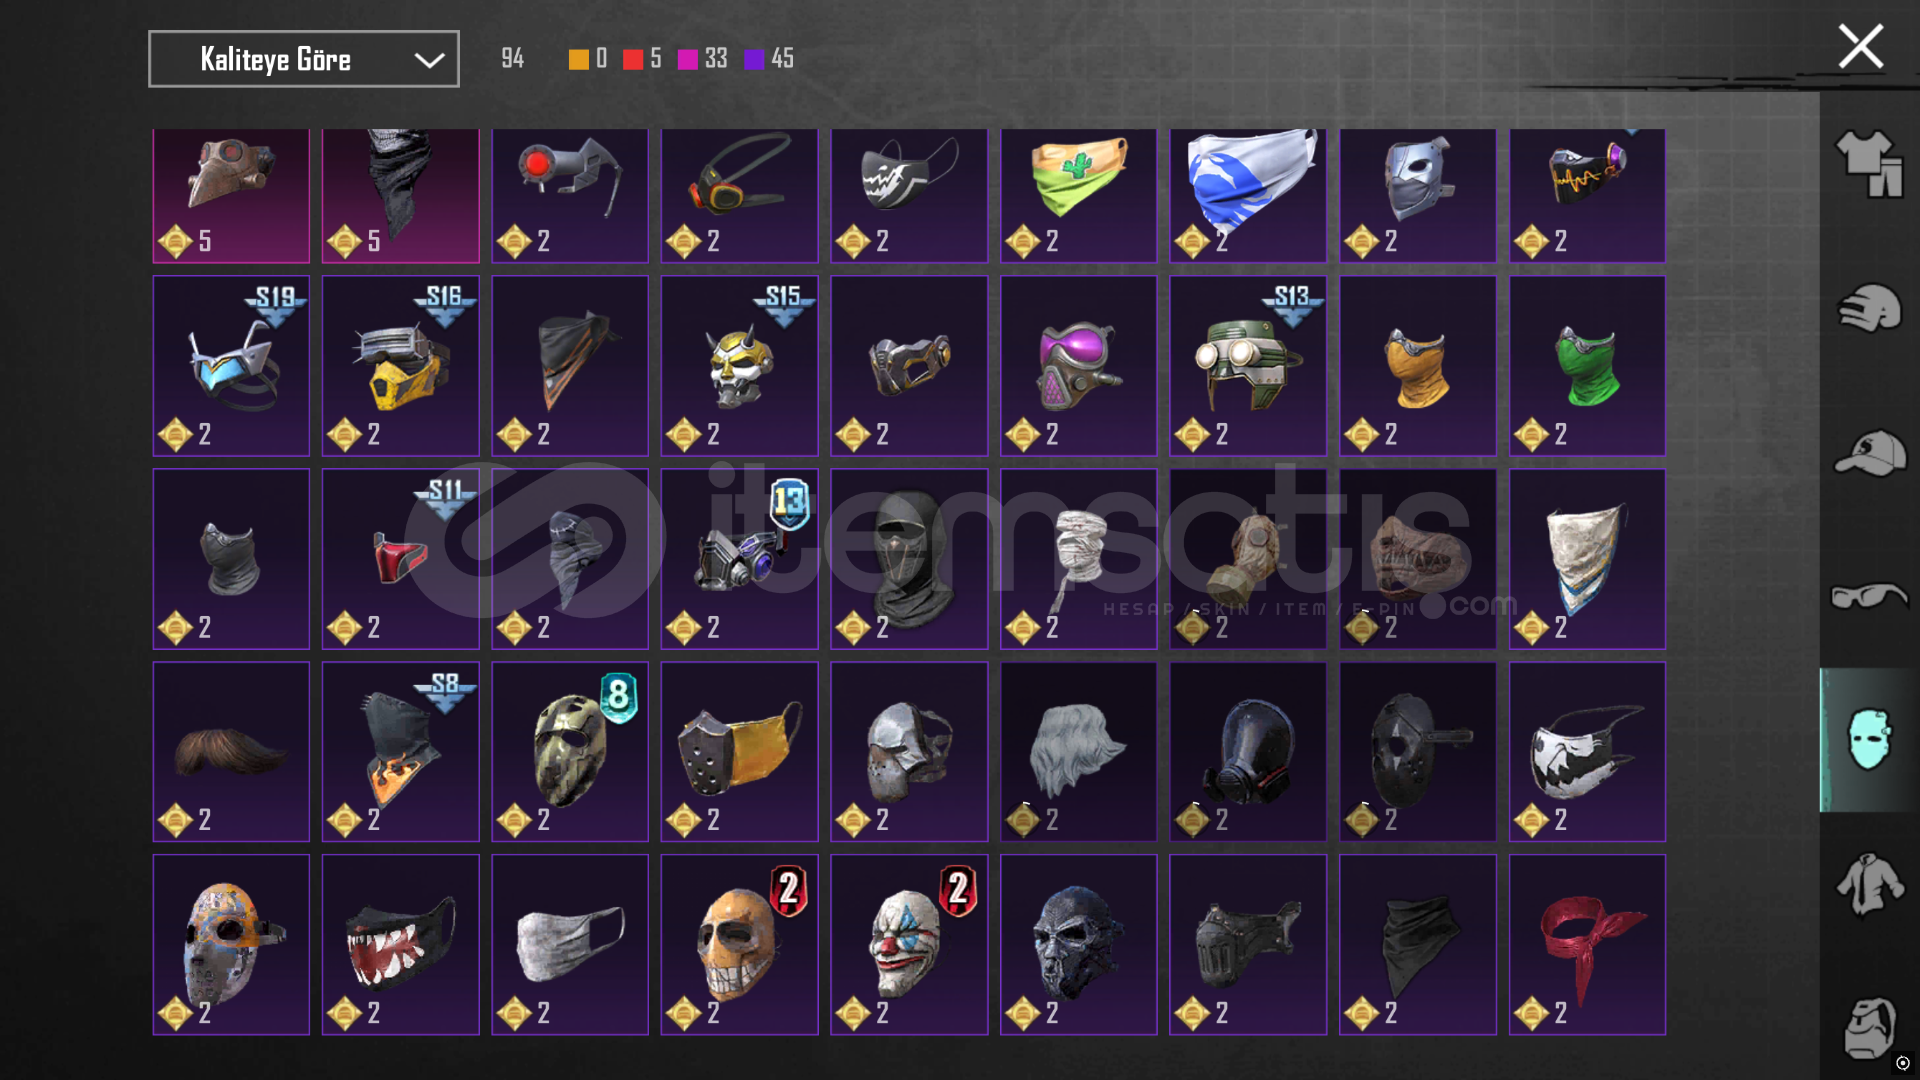The width and height of the screenshot is (1920, 1080).
Task: Select the face mask category tab
Action: click(x=1868, y=740)
